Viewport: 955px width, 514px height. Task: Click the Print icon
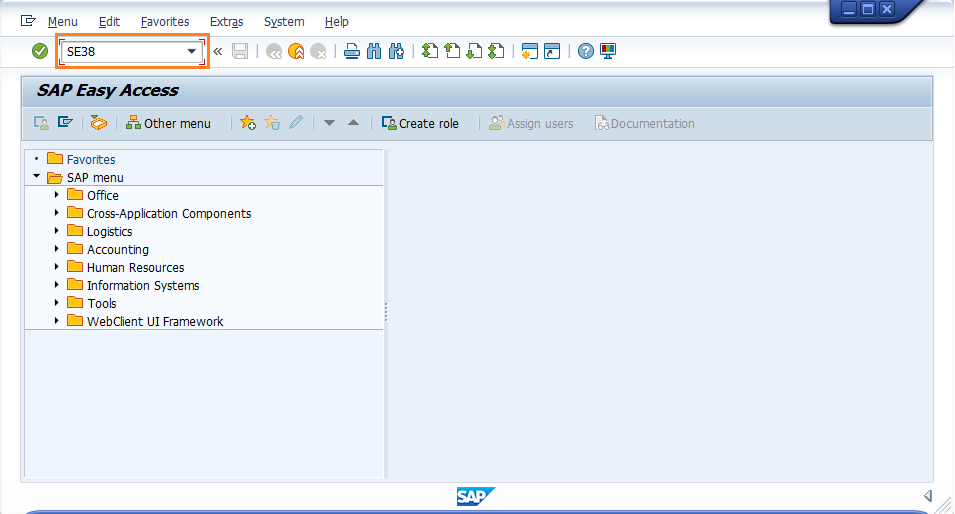pos(351,51)
